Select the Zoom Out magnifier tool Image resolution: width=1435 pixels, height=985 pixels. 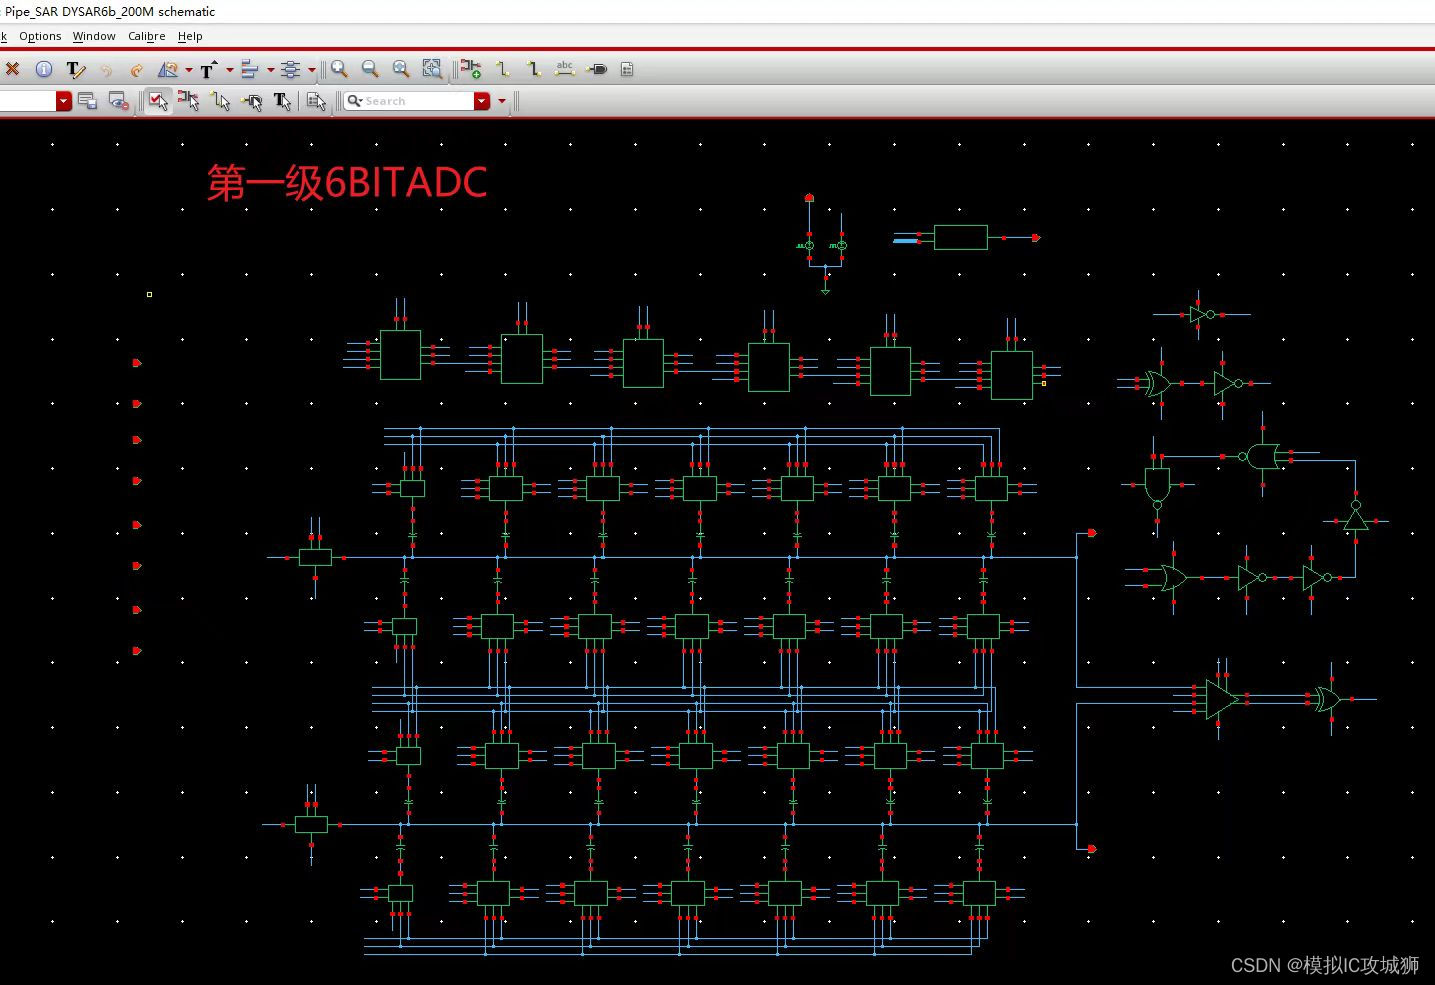[370, 69]
